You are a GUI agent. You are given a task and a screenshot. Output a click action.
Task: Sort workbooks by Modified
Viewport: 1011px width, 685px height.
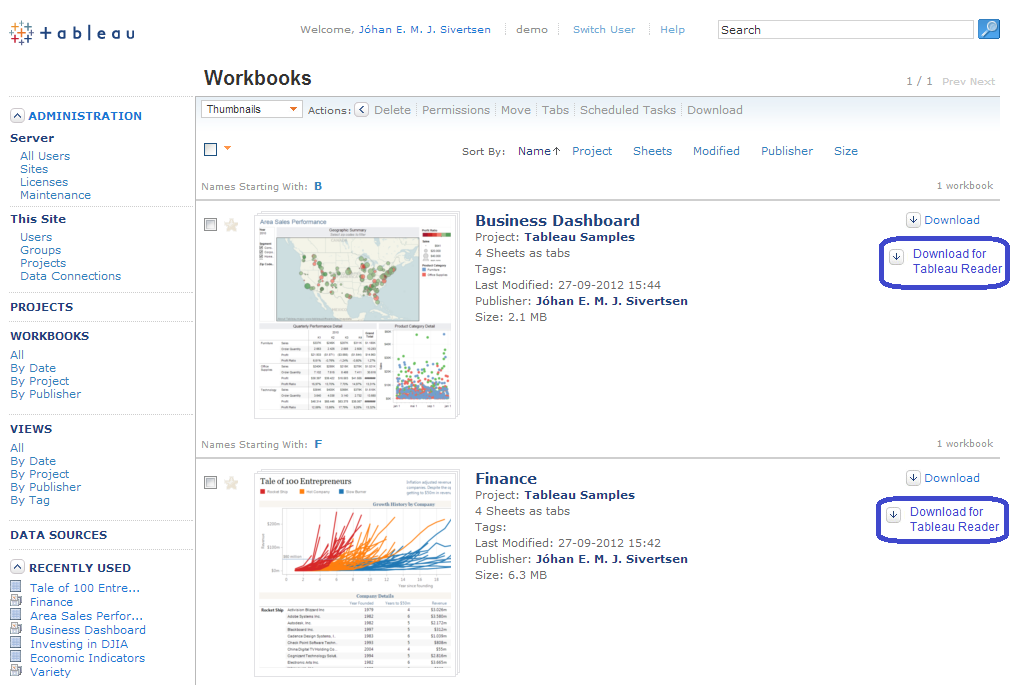tap(716, 151)
